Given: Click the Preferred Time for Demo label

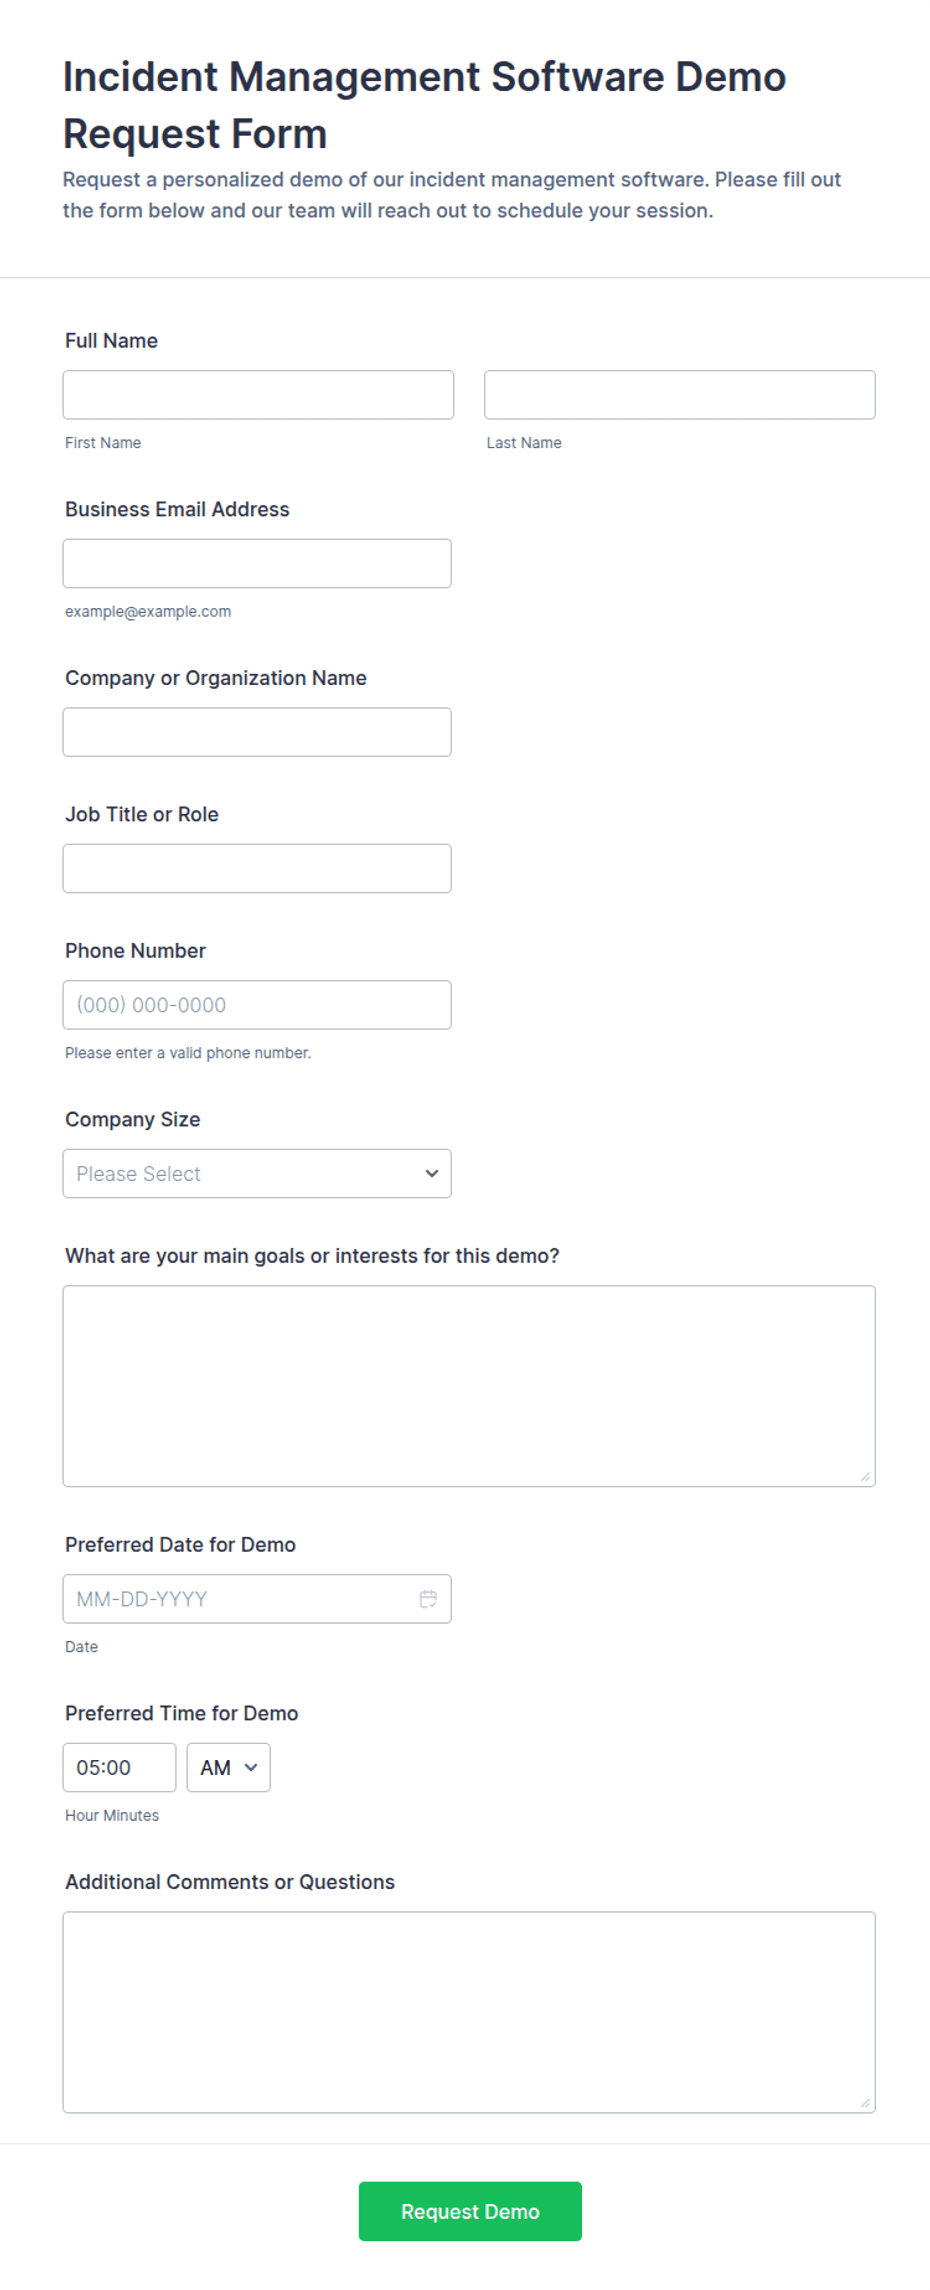Looking at the screenshot, I should click(x=181, y=1714).
